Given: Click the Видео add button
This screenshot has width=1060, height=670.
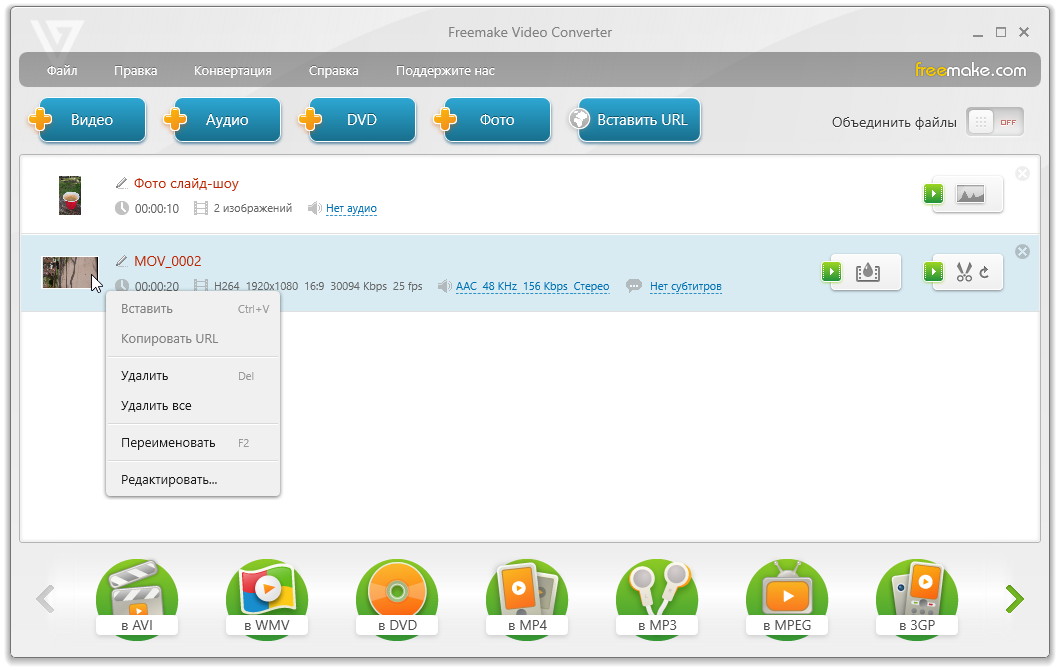Looking at the screenshot, I should coord(89,120).
